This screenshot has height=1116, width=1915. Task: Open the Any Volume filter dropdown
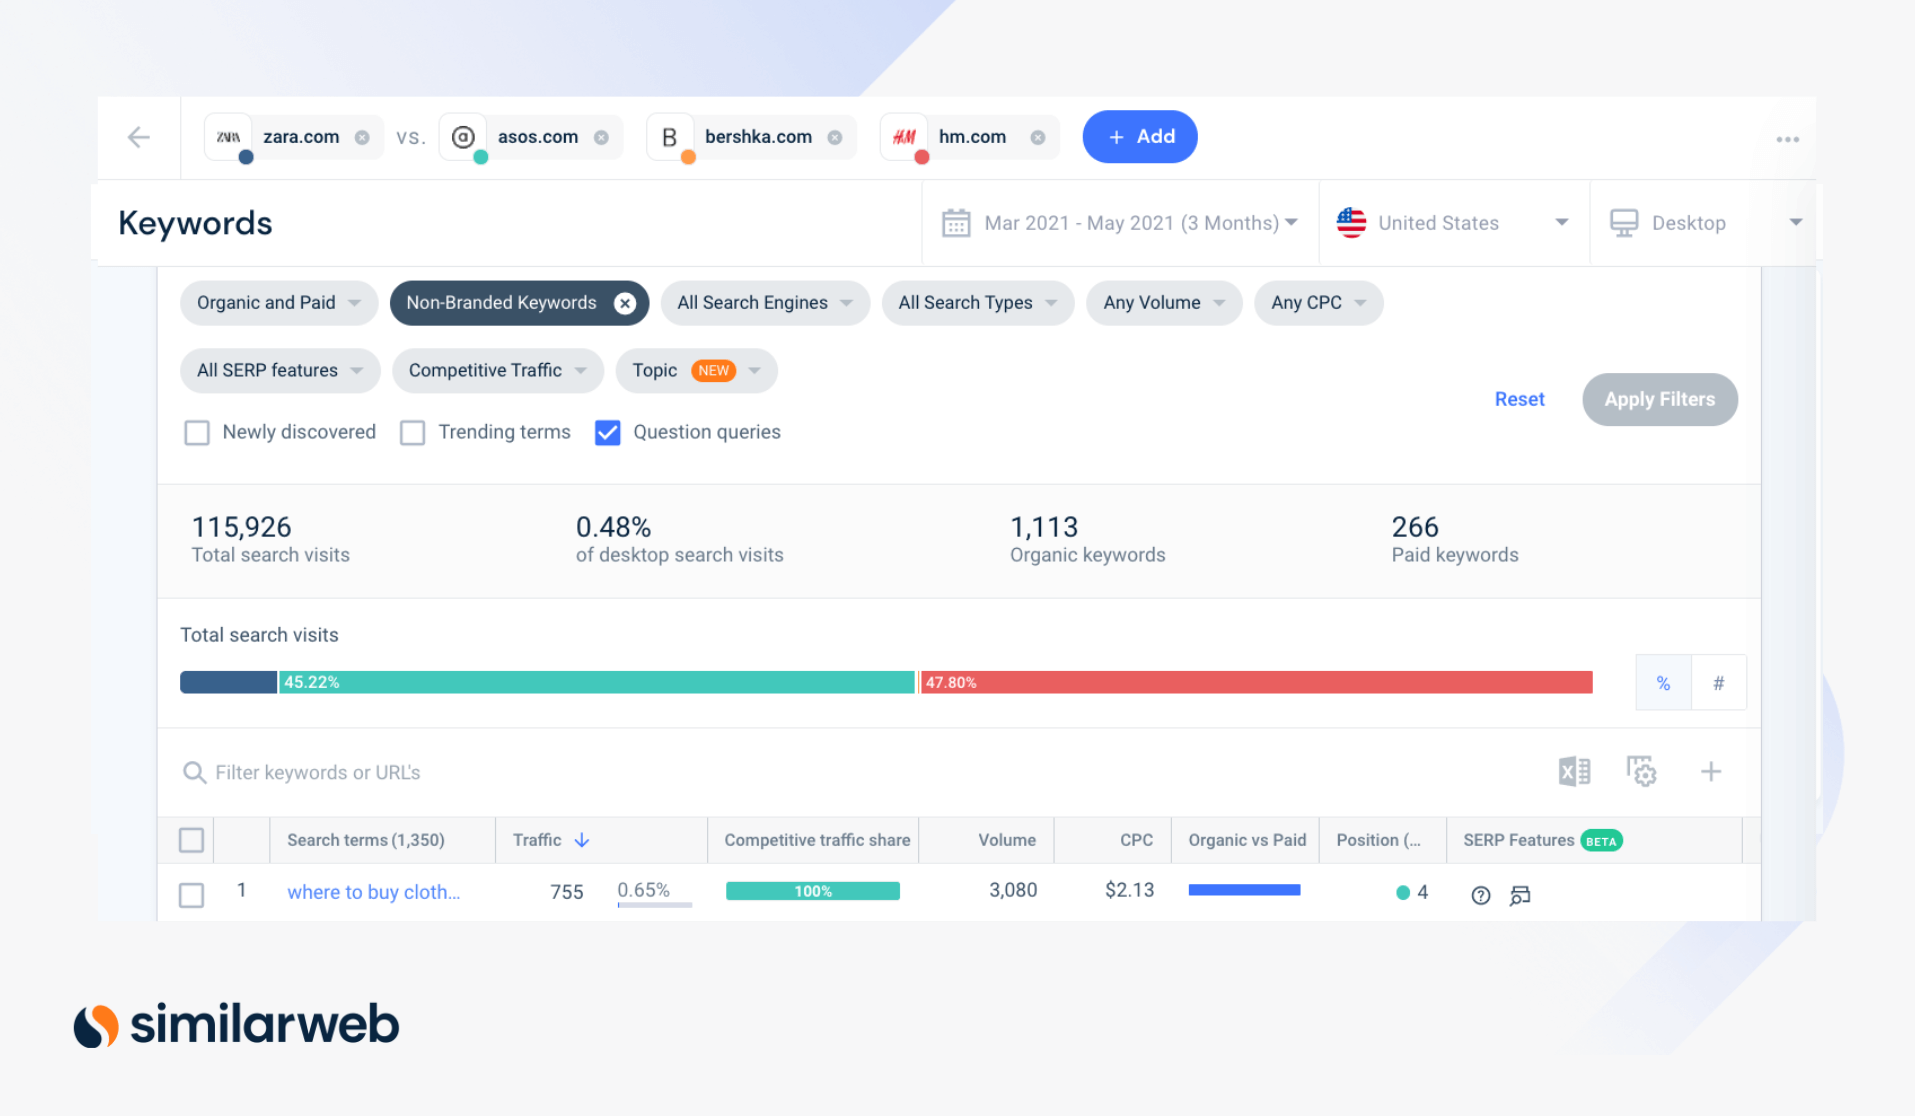point(1163,303)
